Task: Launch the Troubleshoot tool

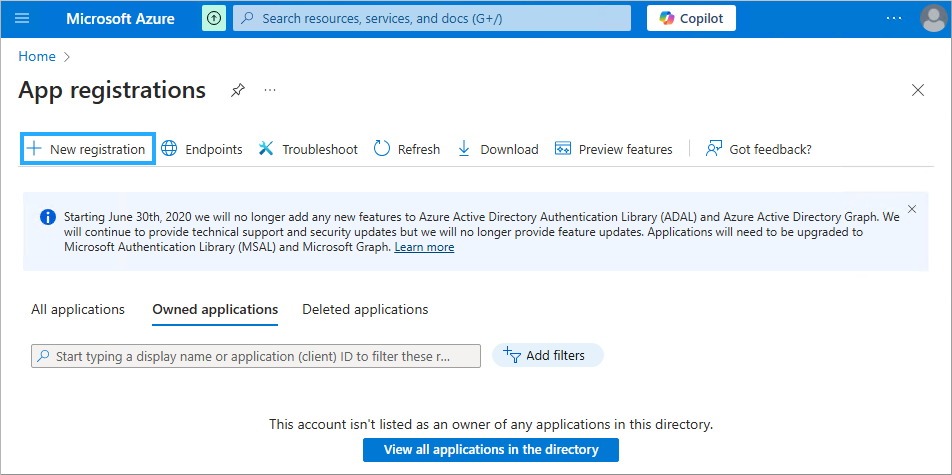Action: pos(308,149)
